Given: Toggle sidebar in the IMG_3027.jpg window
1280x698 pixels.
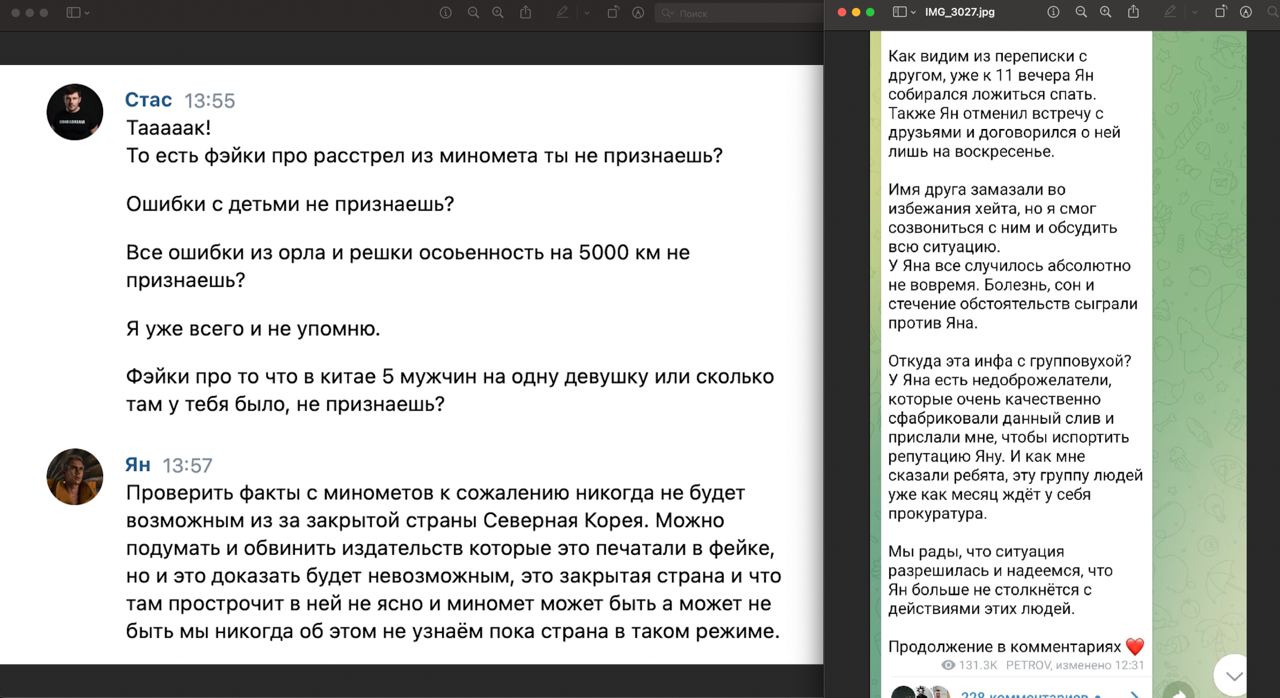Looking at the screenshot, I should pos(899,12).
